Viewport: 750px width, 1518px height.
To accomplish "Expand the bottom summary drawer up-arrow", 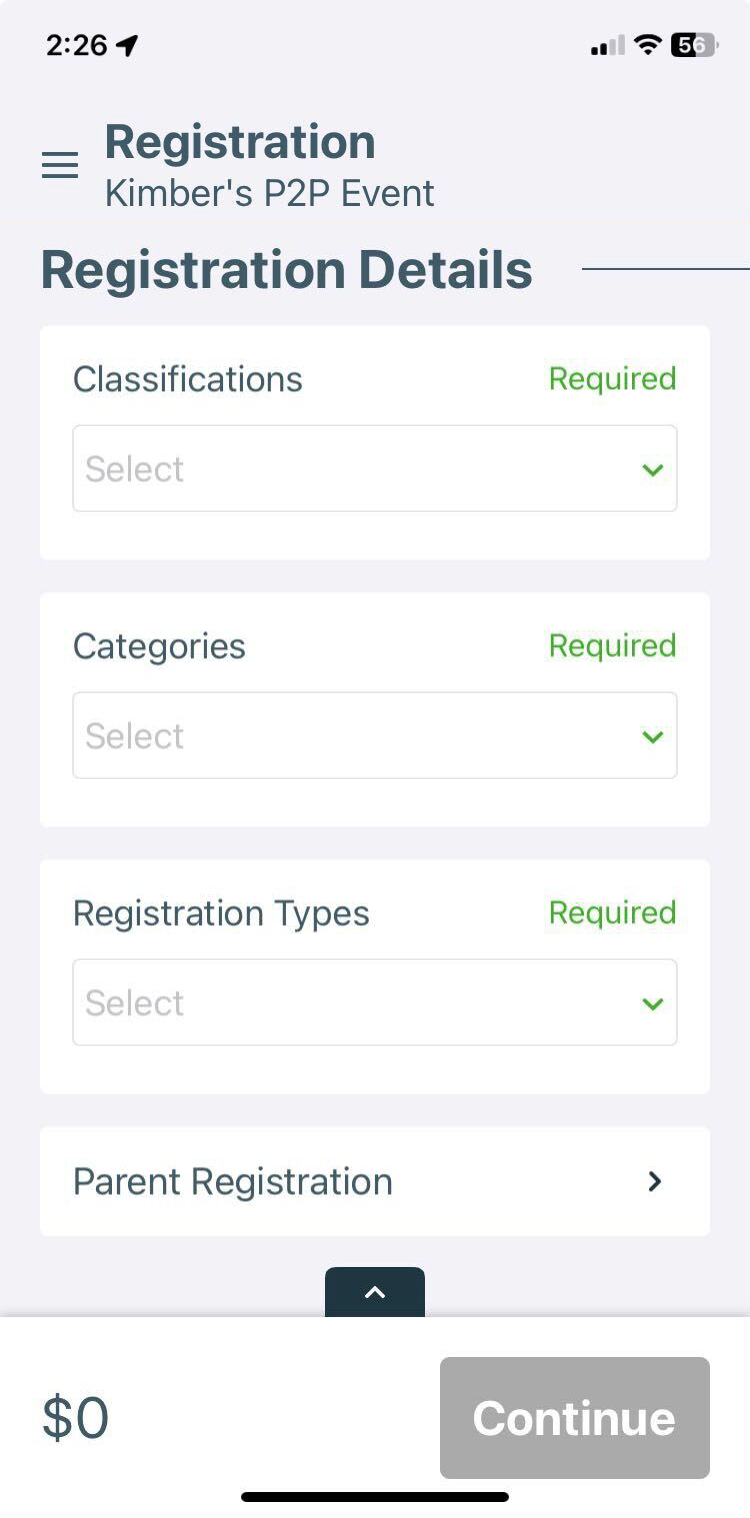I will pyautogui.click(x=375, y=1292).
